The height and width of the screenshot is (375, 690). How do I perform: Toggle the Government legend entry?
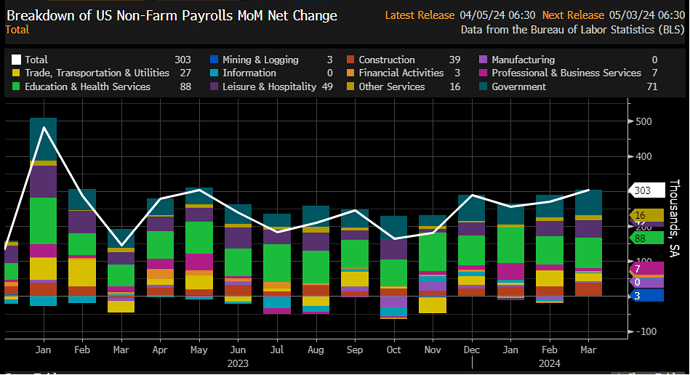(518, 87)
